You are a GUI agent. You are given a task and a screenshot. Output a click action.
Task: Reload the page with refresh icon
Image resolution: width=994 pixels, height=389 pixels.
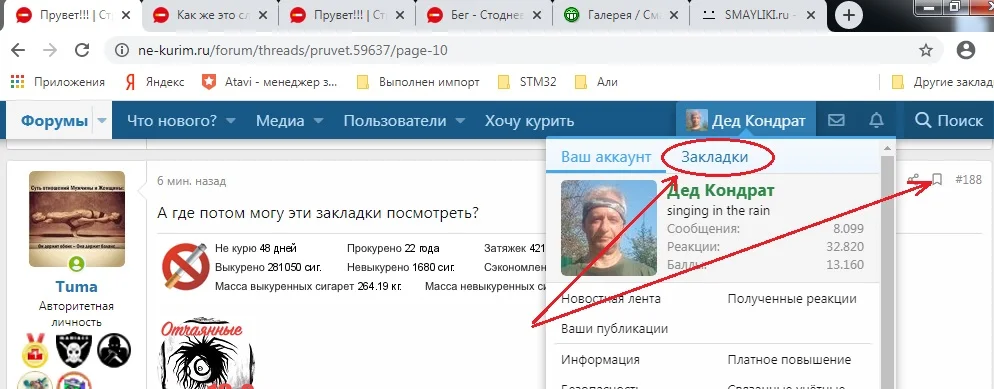coord(82,50)
